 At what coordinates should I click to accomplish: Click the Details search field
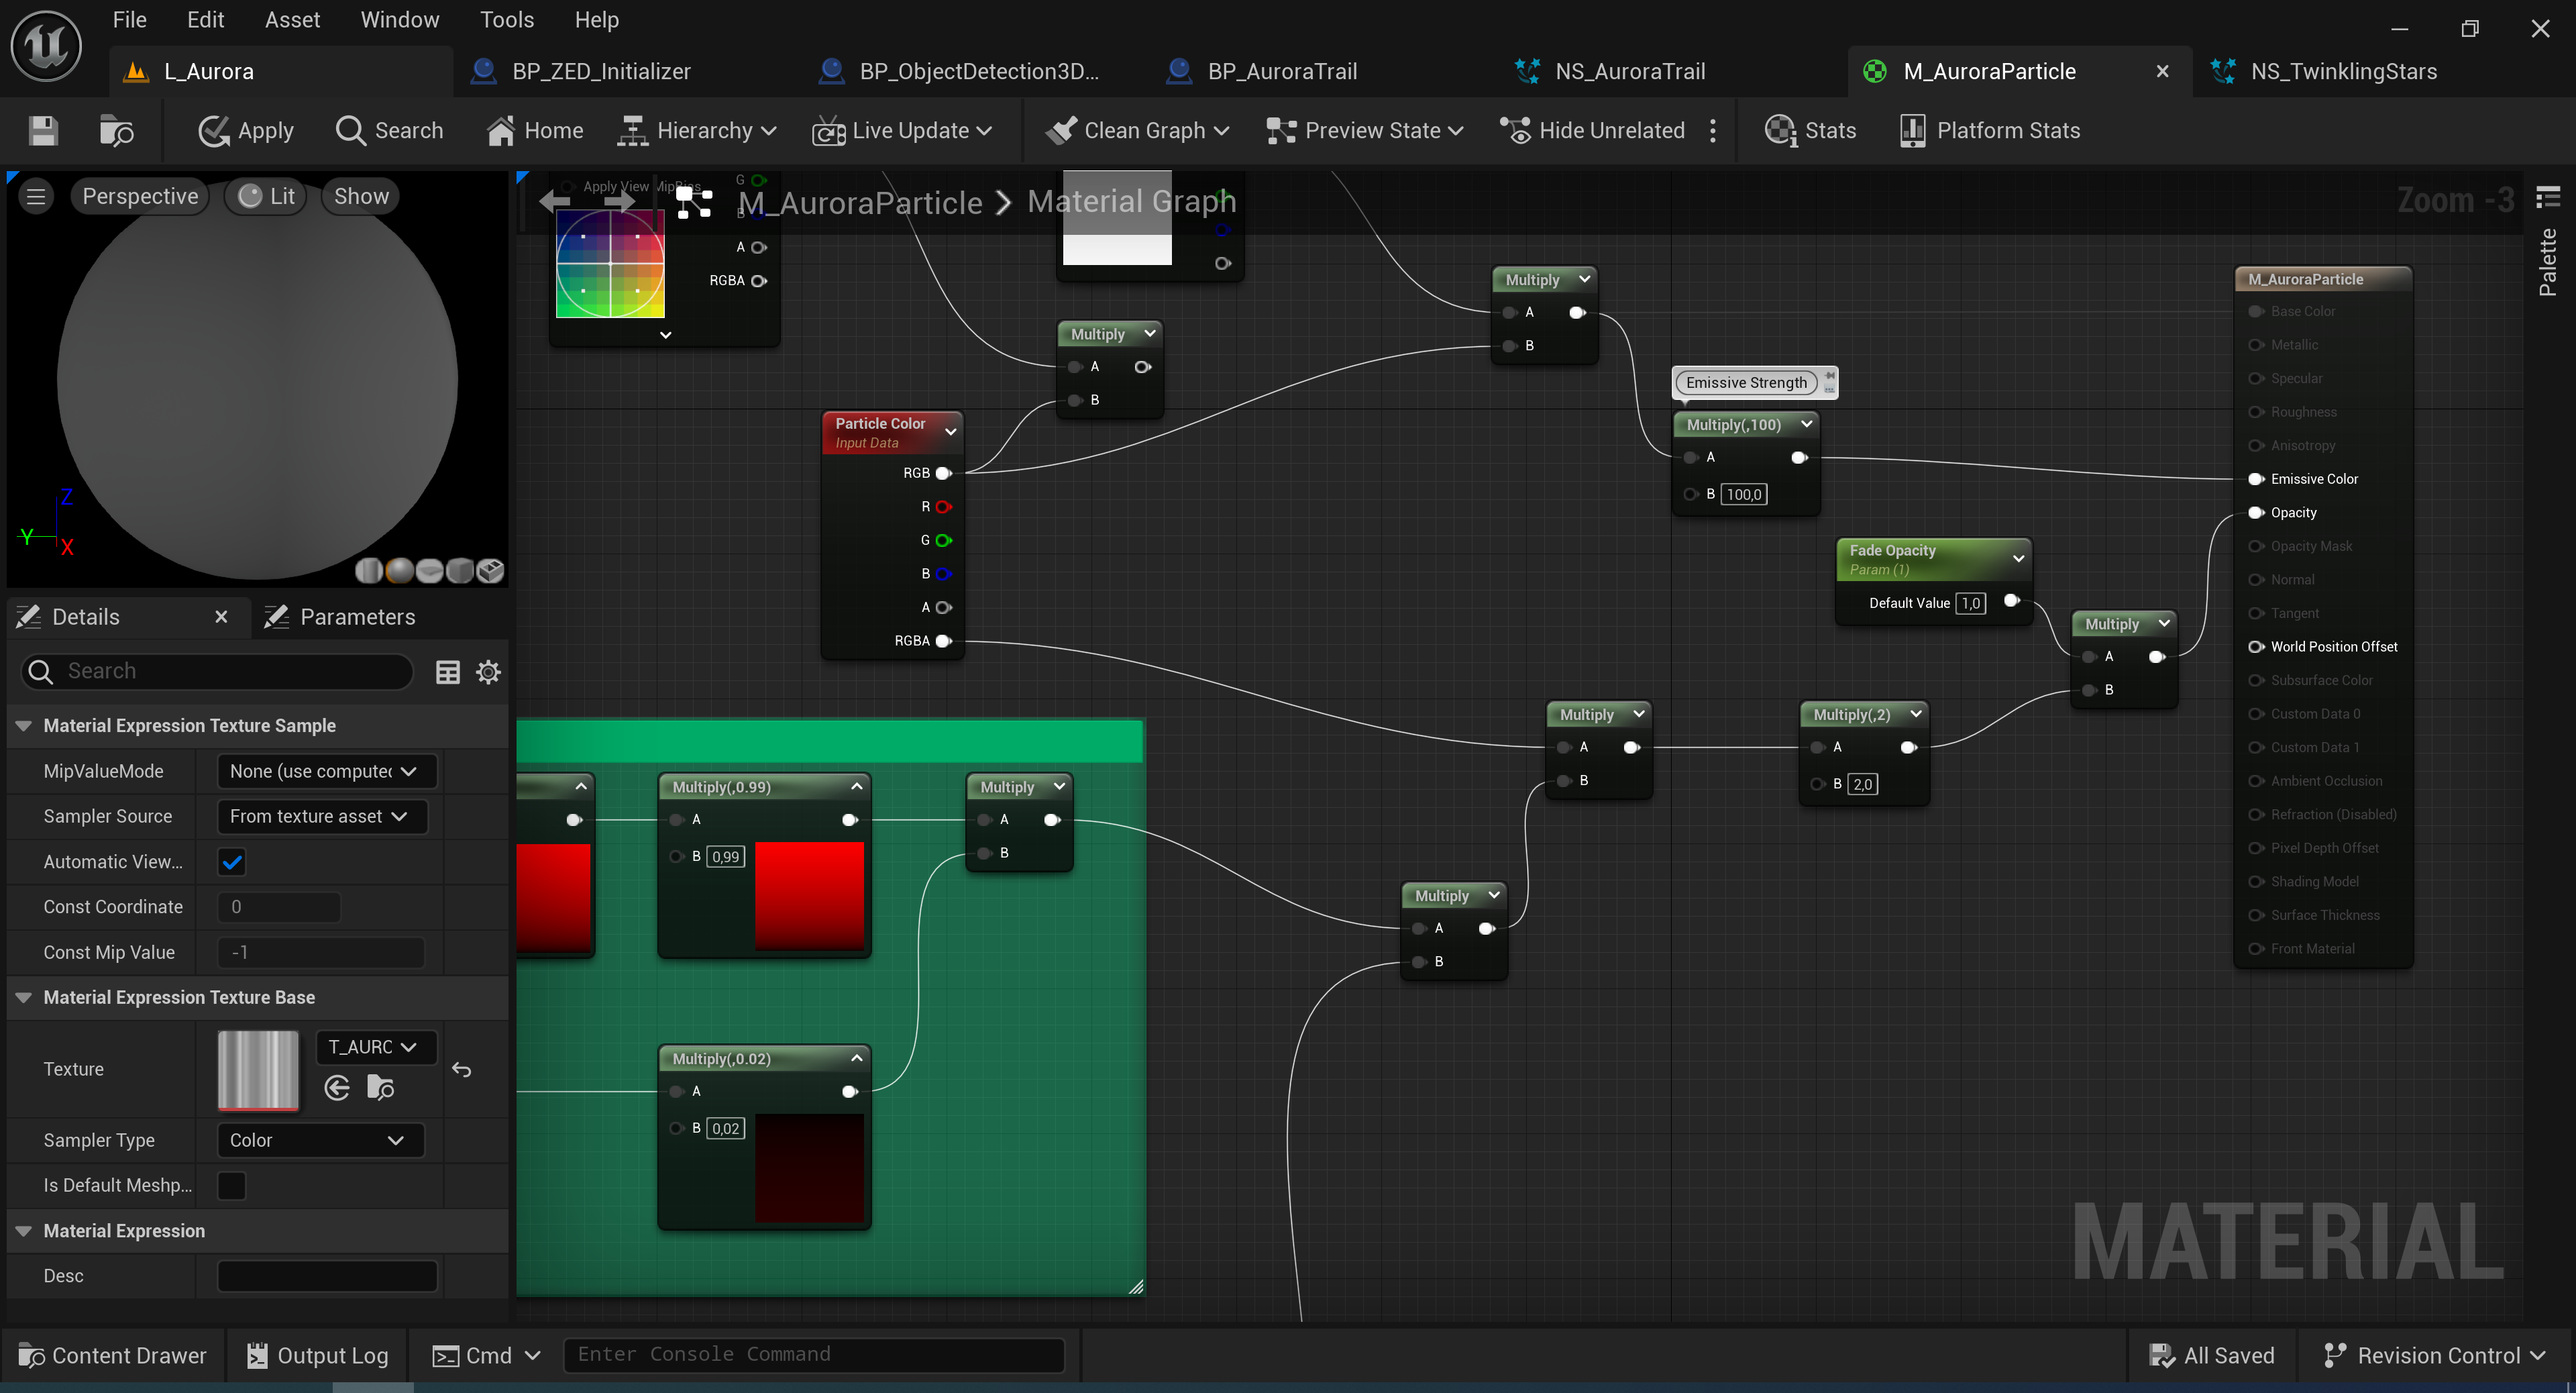217,671
